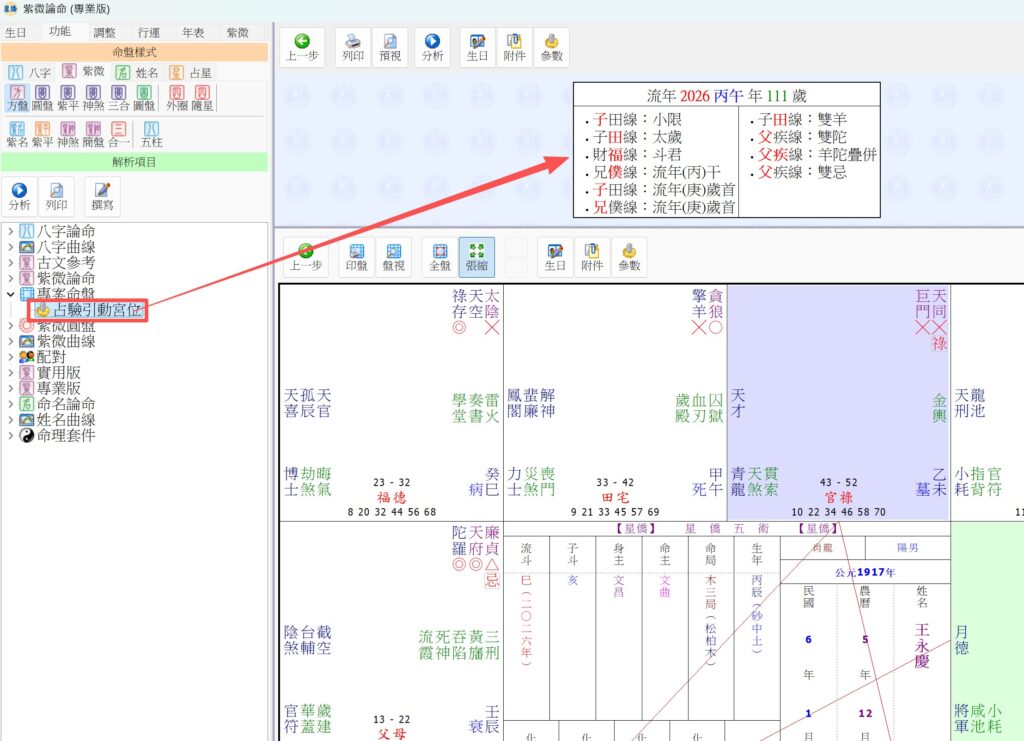Toggle the 外圈 outer ring option
Image resolution: width=1024 pixels, height=741 pixels.
tap(176, 98)
